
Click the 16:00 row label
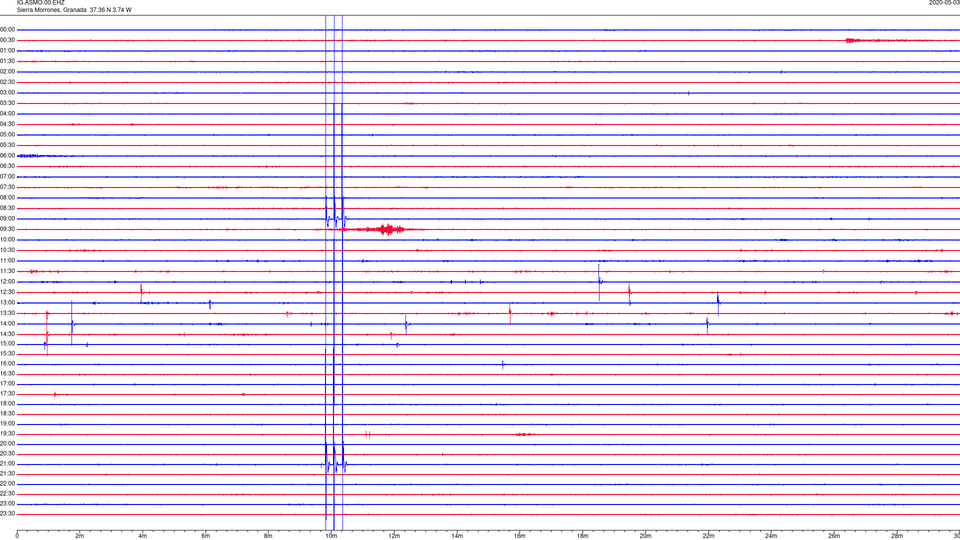(8, 364)
